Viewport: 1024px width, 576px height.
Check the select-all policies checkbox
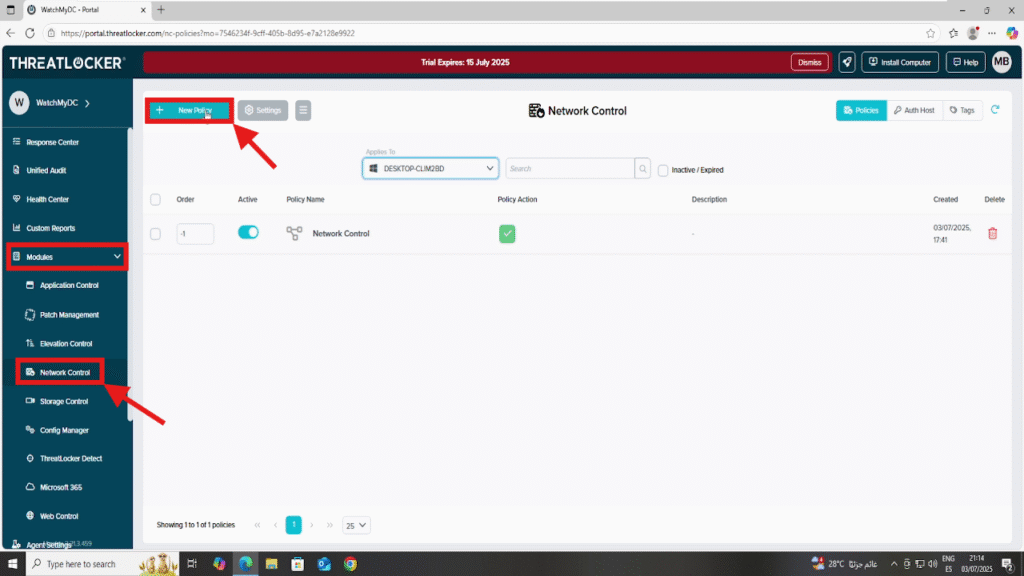point(155,199)
